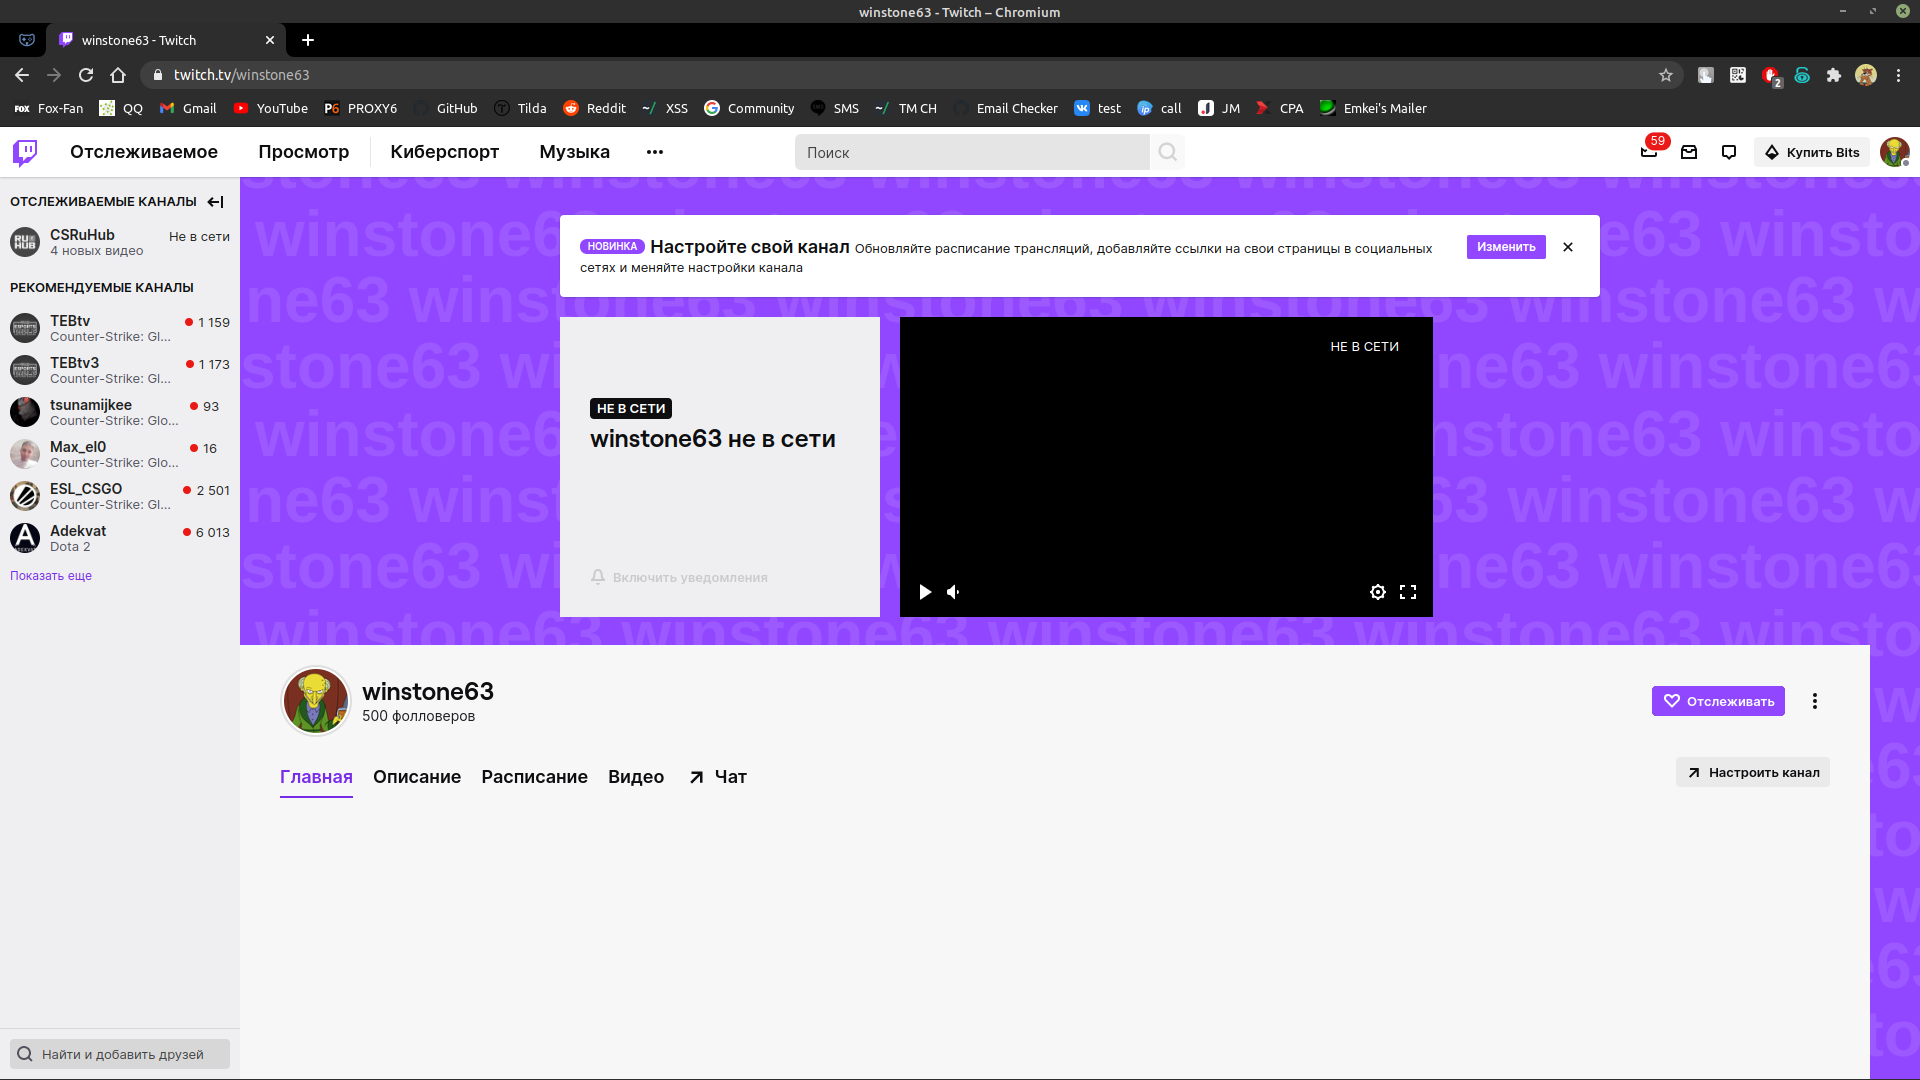Select the Главная channel tab
Viewport: 1920px width, 1080px height.
[x=316, y=777]
